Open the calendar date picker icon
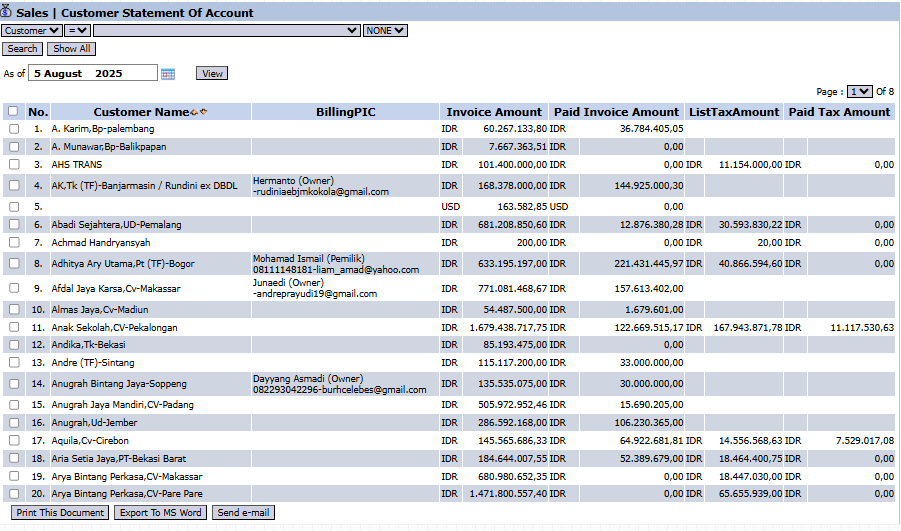 [x=168, y=74]
